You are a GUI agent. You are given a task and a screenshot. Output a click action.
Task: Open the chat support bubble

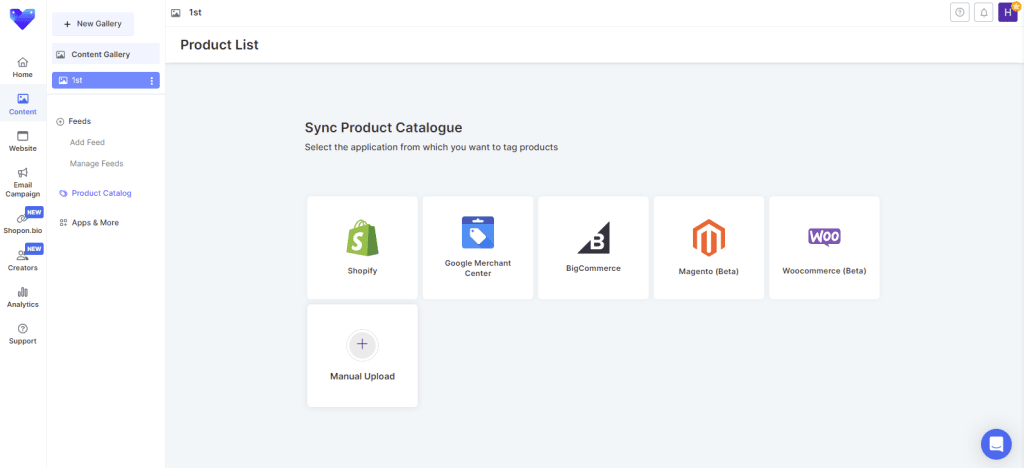point(996,443)
